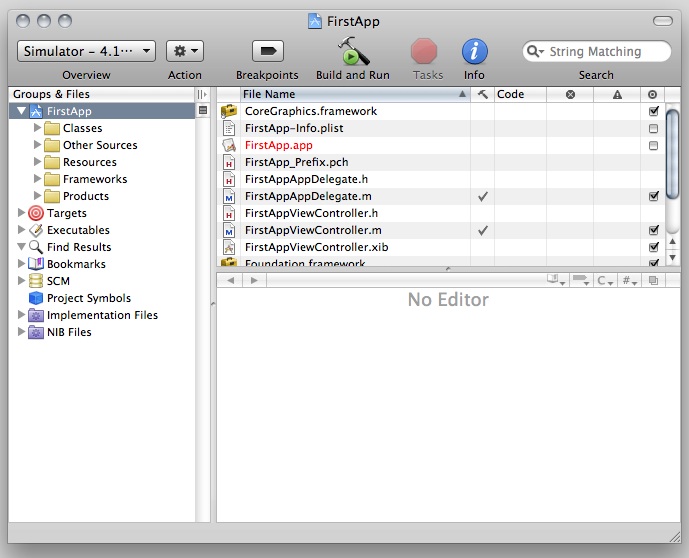The width and height of the screenshot is (689, 558).
Task: Sort by the build hammer column header
Action: point(482,94)
